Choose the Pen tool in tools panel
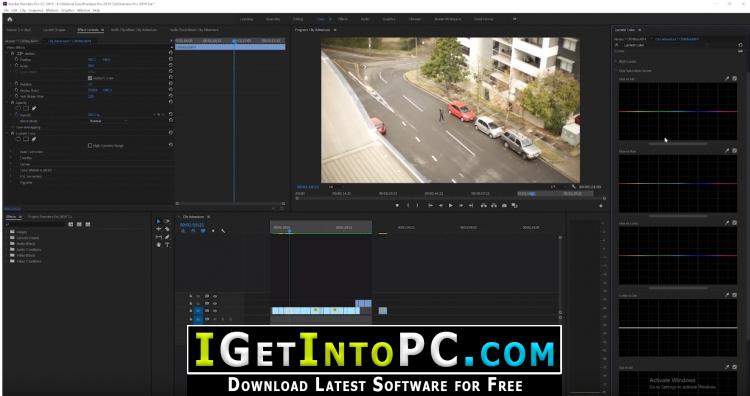Image resolution: width=750 pixels, height=396 pixels. [167, 237]
